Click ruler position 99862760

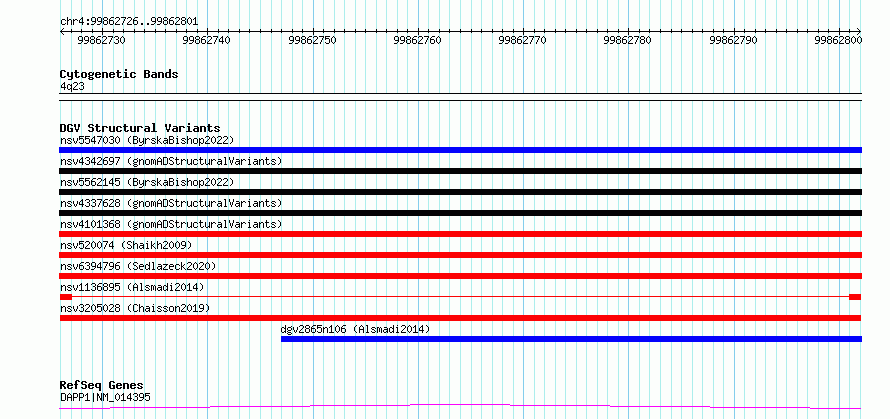(x=418, y=40)
